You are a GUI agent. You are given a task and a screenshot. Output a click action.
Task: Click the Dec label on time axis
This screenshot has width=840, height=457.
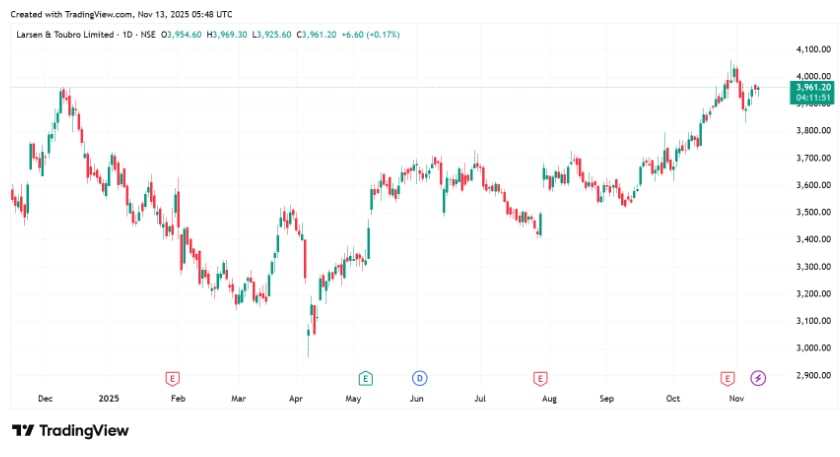pos(45,398)
